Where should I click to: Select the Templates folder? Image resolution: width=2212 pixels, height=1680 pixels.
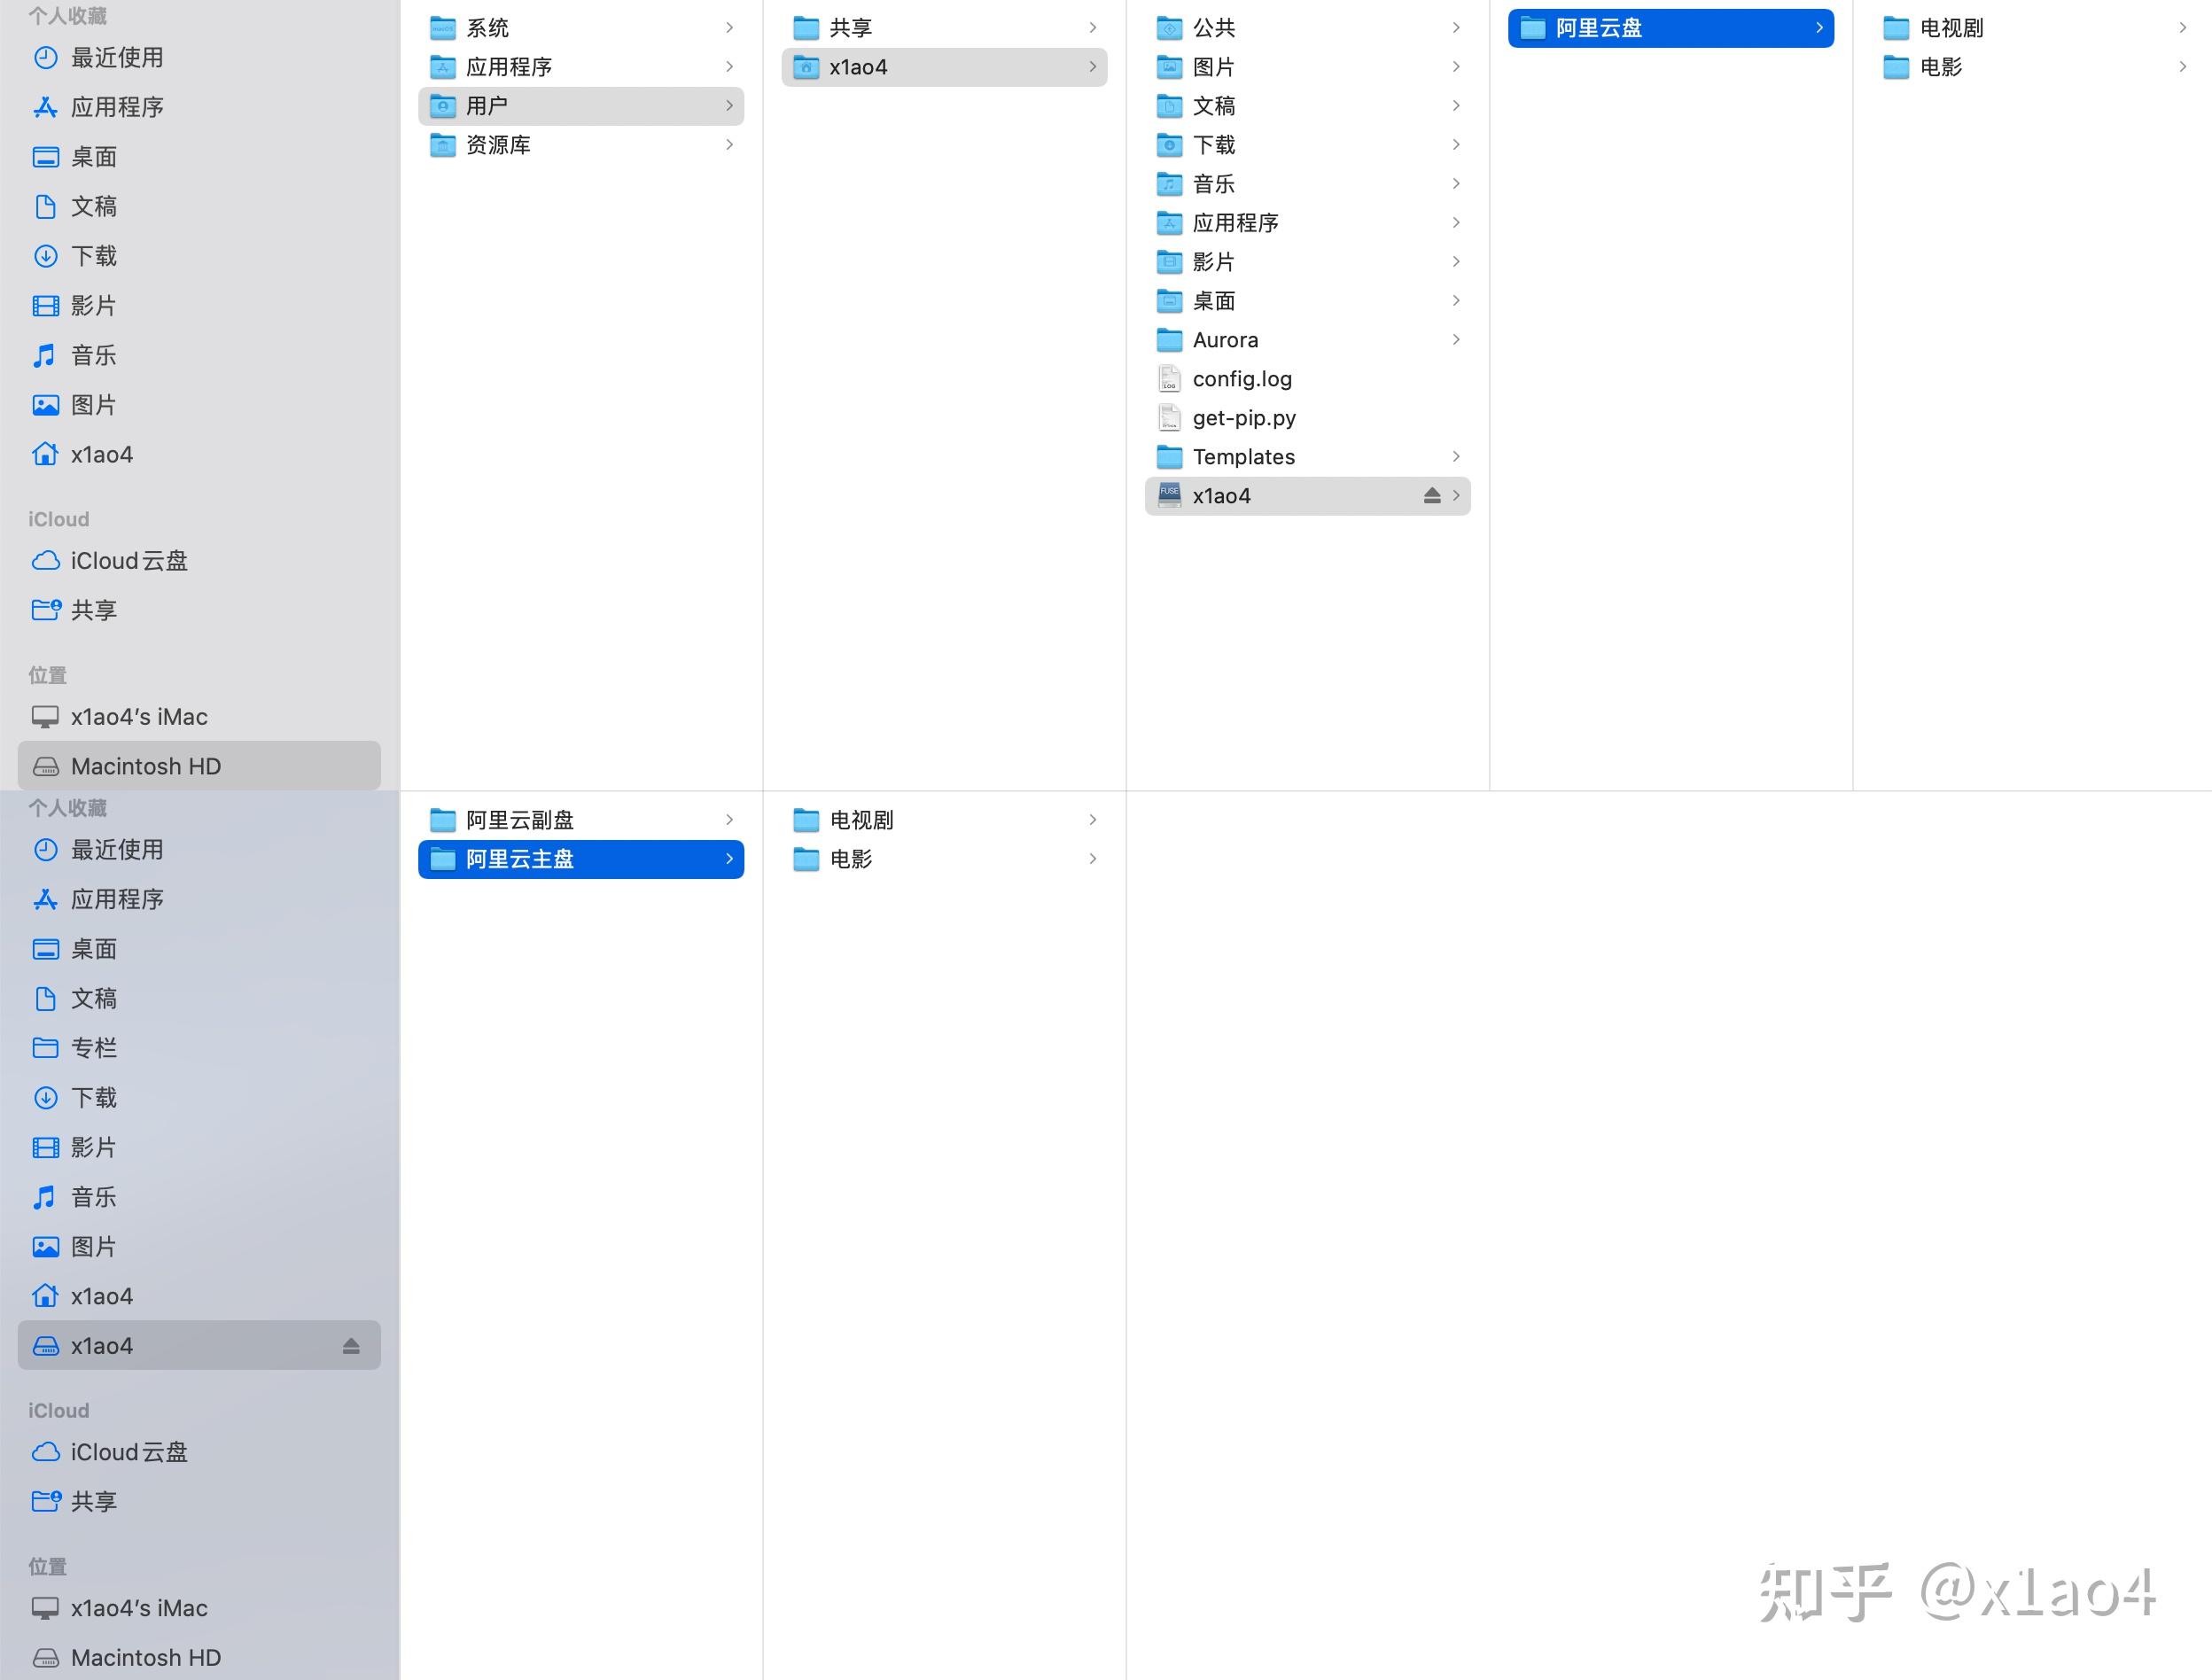pyautogui.click(x=1243, y=456)
